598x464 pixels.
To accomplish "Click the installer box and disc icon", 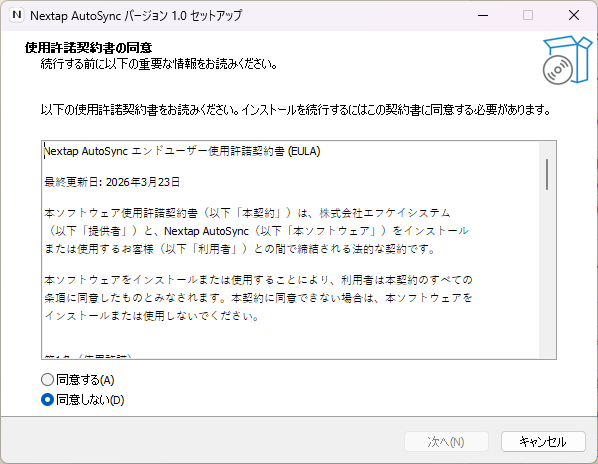I will pyautogui.click(x=567, y=60).
